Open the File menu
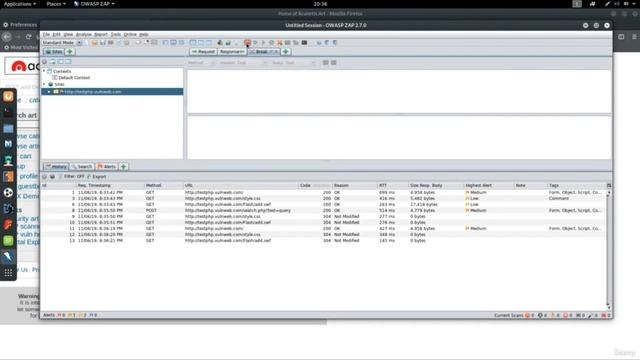This screenshot has height=360, width=640. (x=46, y=34)
